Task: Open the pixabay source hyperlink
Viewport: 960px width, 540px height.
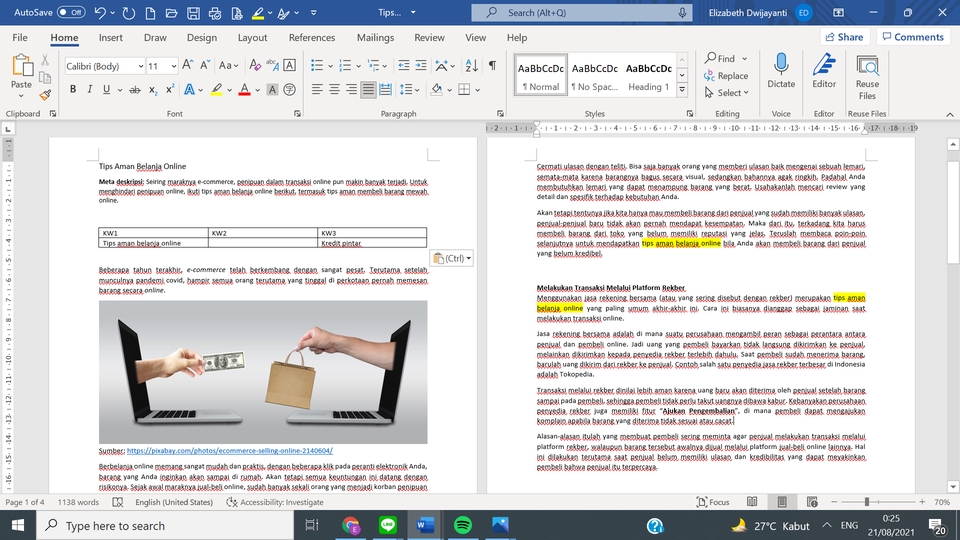Action: coord(230,451)
